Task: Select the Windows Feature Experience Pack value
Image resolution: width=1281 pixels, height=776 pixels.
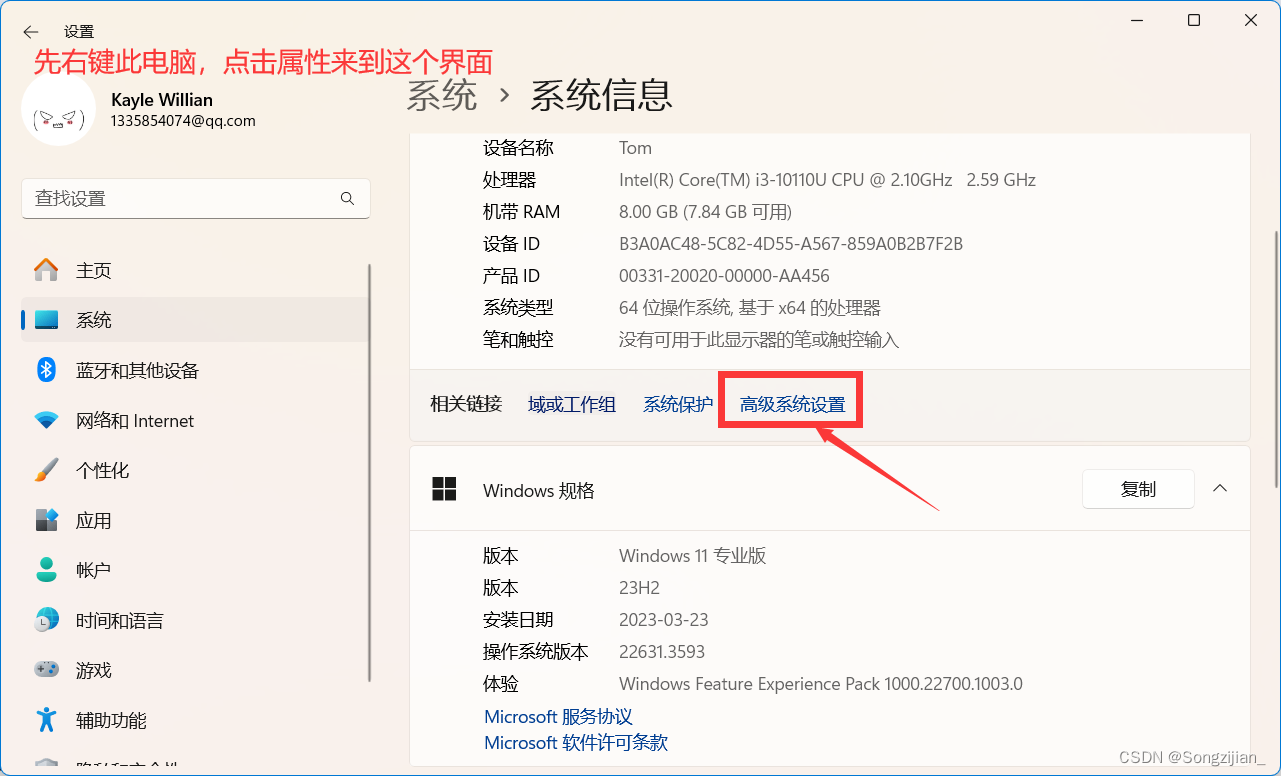Action: (821, 684)
